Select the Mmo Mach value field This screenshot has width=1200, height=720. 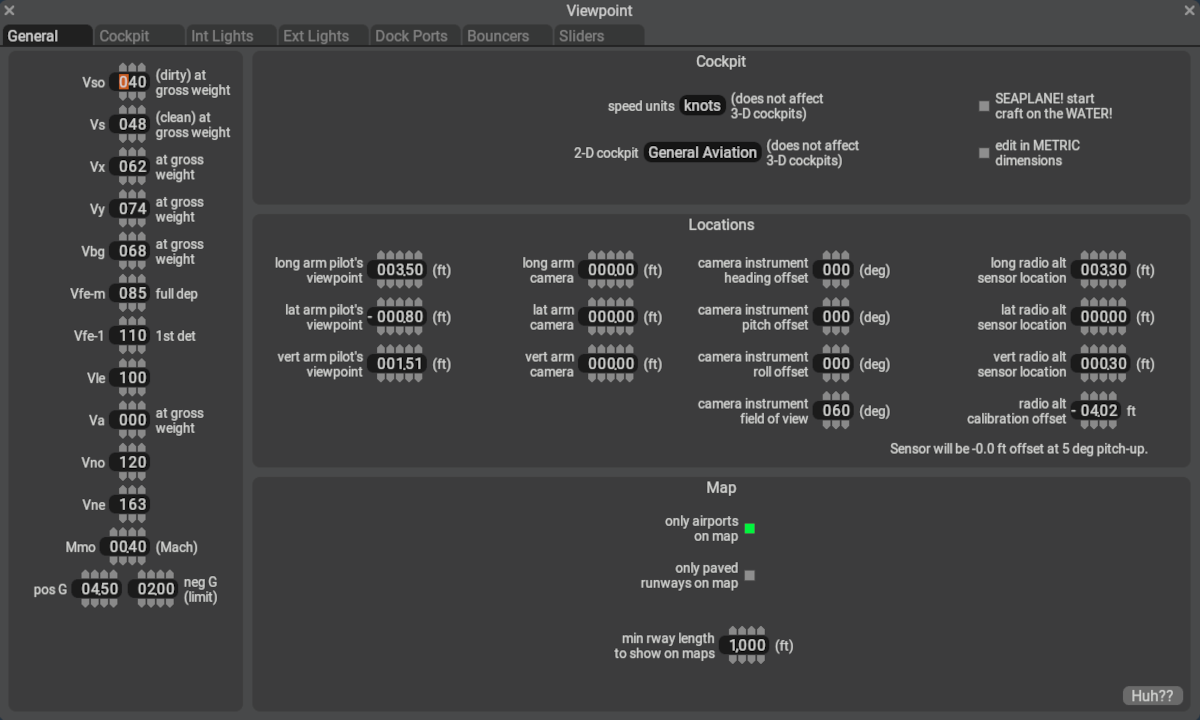128,547
